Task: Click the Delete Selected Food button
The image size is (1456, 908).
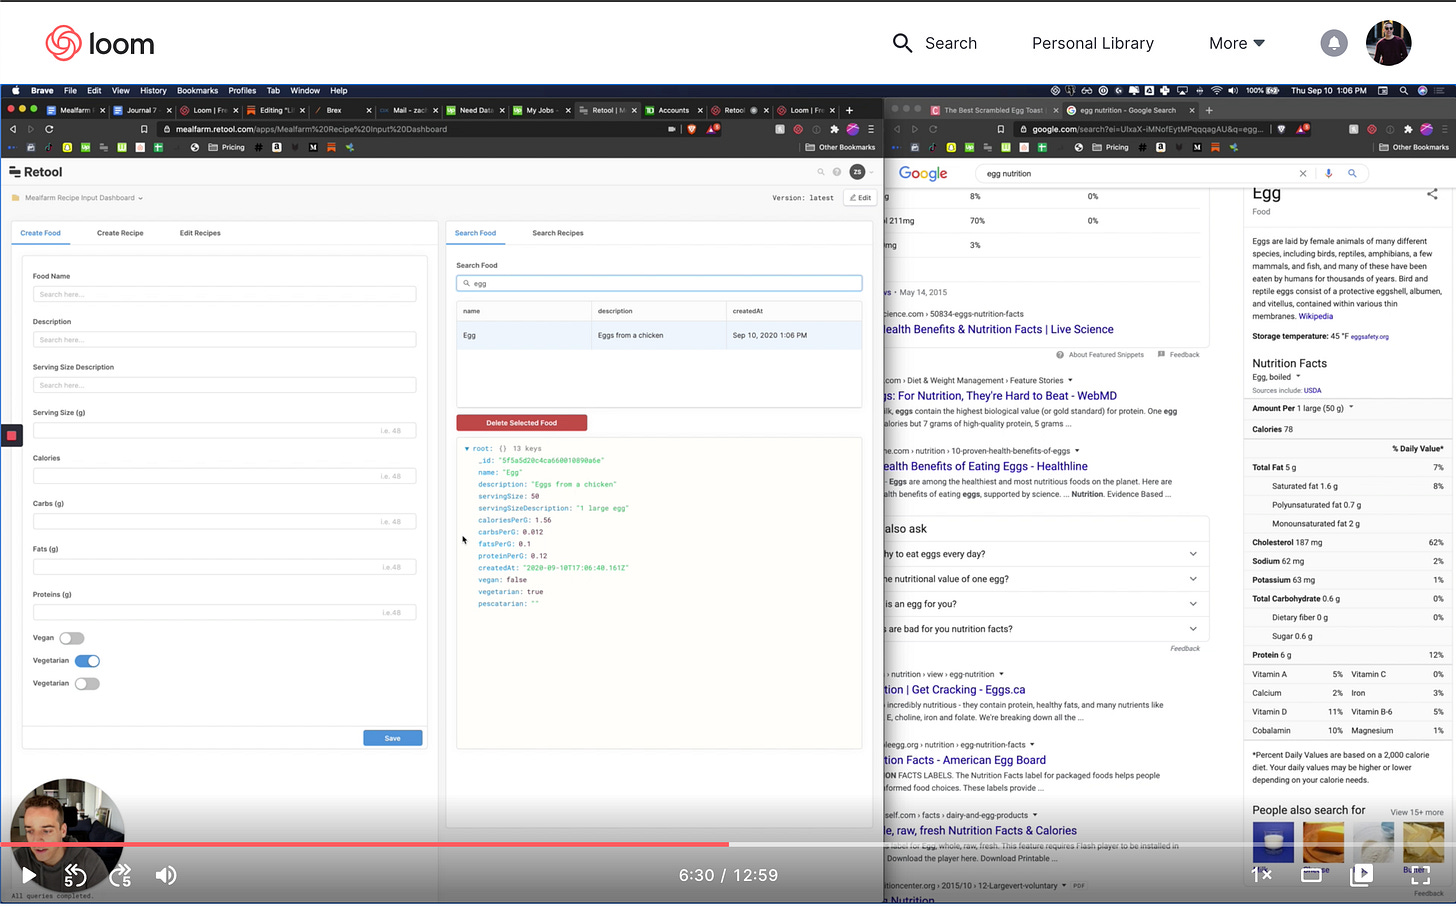Action: [521, 423]
